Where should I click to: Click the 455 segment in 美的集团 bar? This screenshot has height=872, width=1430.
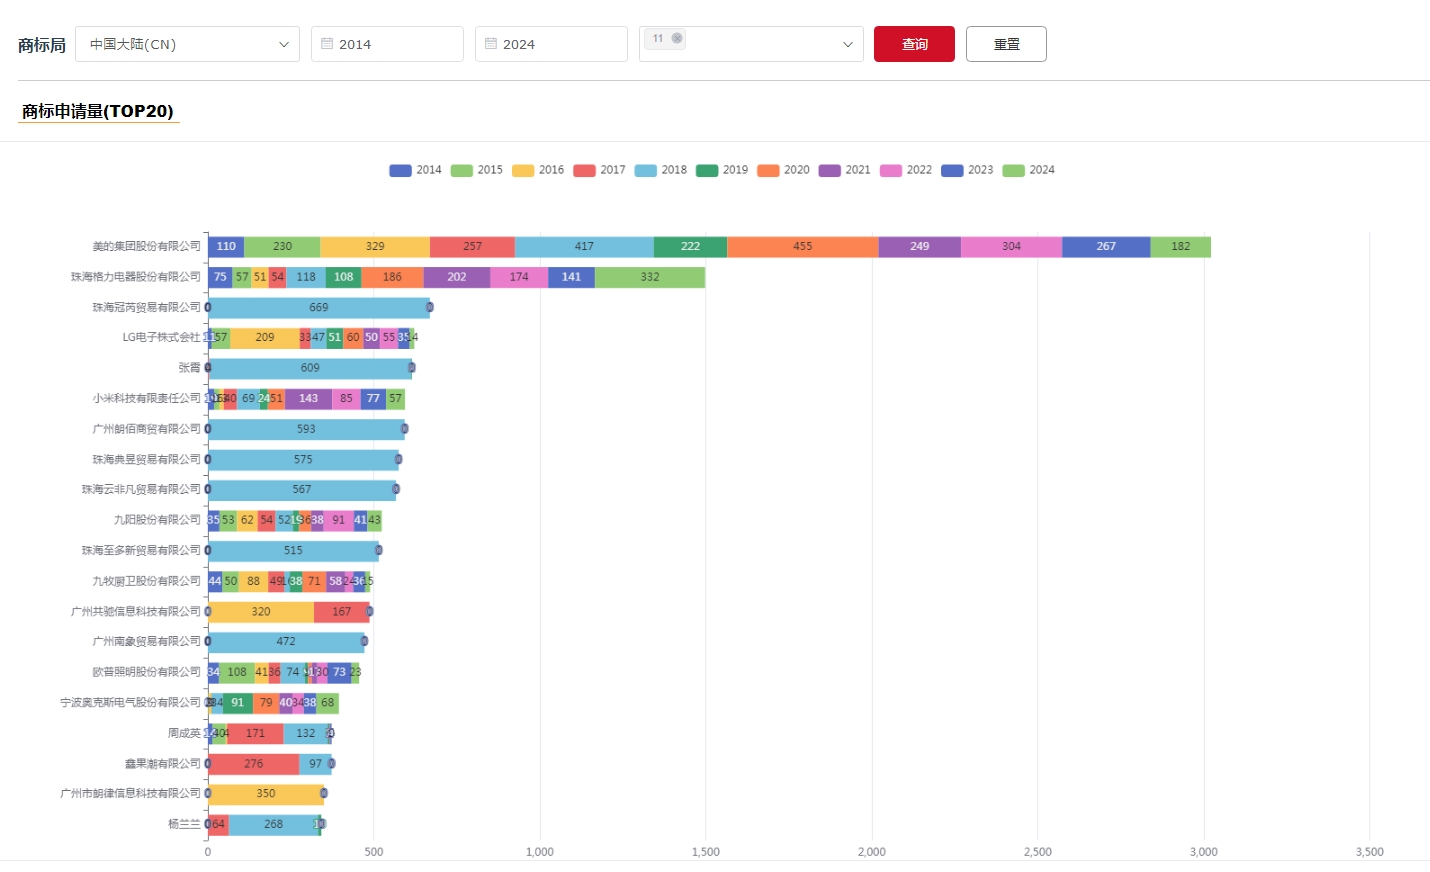point(802,247)
